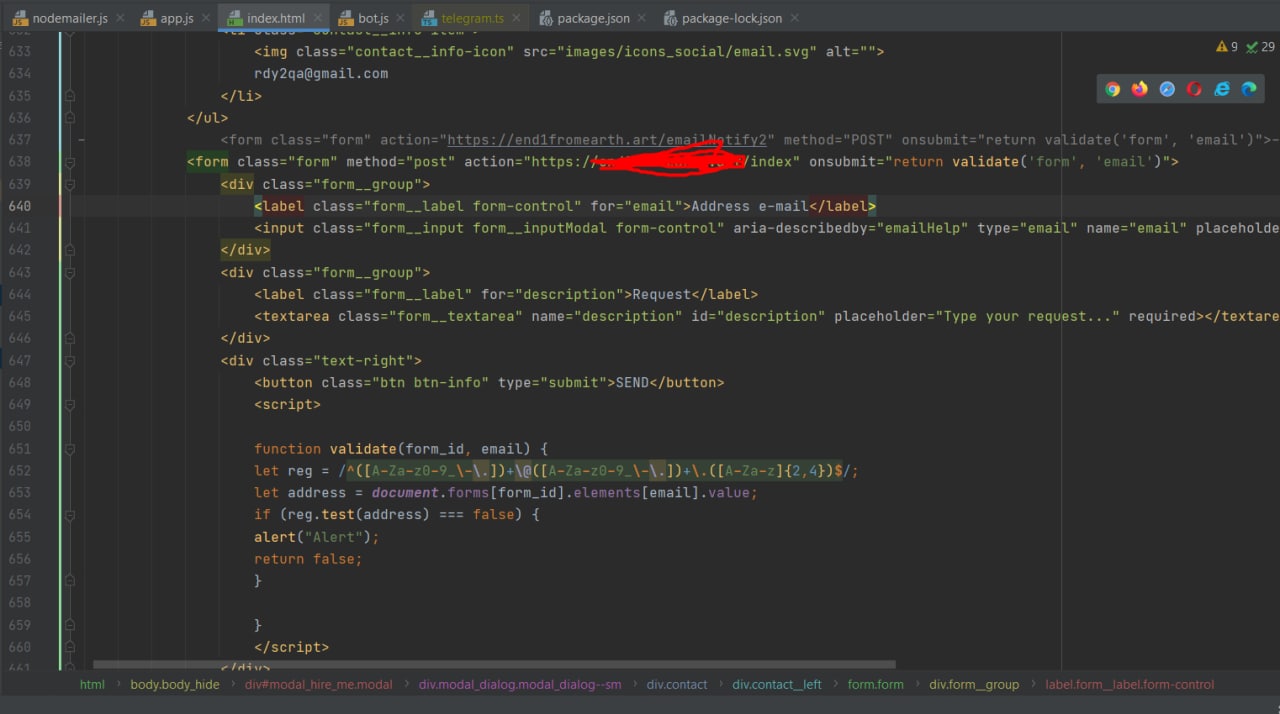Click the end1fromearth.art URL on line 637
Viewport: 1280px width, 714px height.
pyautogui.click(x=607, y=140)
